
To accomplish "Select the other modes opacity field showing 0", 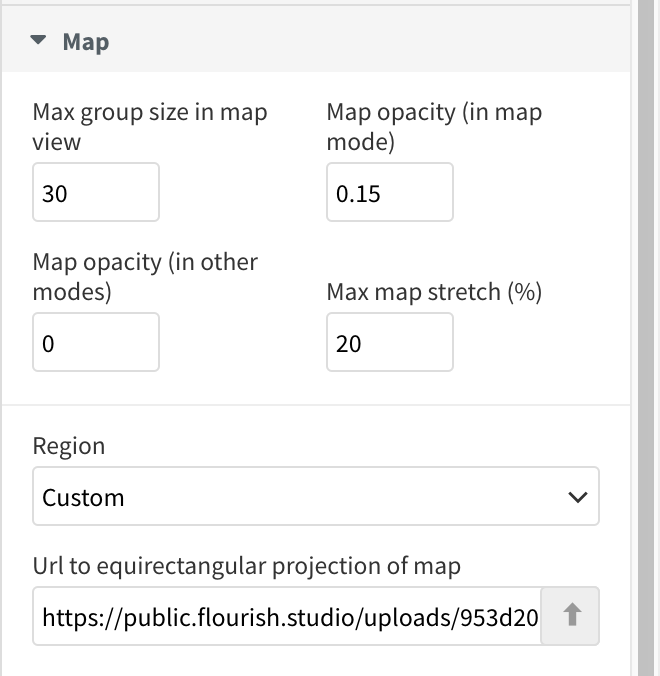I will click(96, 342).
